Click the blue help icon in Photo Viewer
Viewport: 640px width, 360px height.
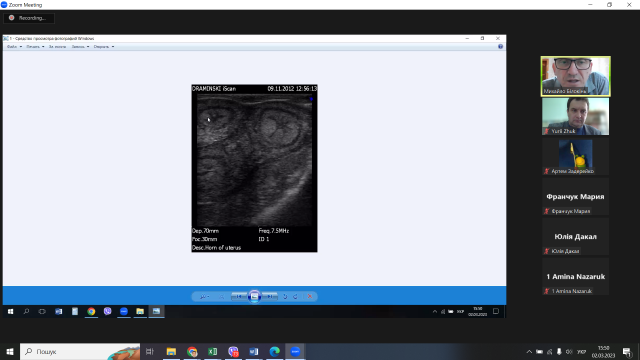click(x=500, y=47)
